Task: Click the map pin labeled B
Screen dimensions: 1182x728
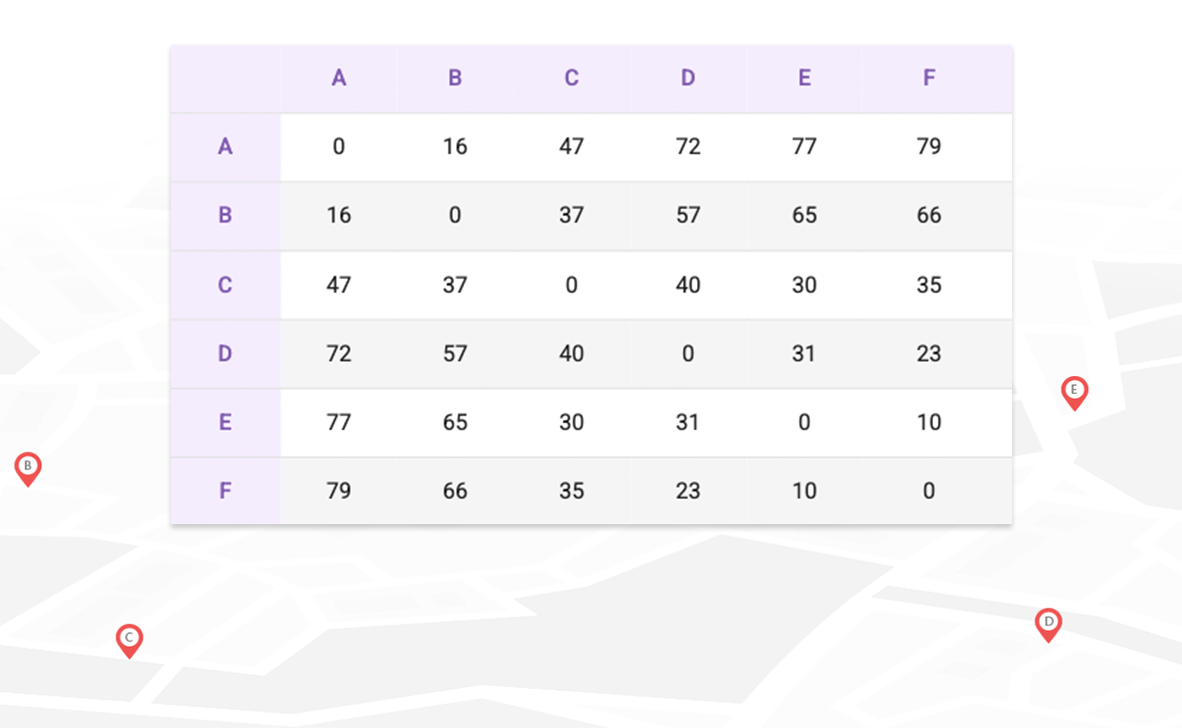Action: coord(28,469)
